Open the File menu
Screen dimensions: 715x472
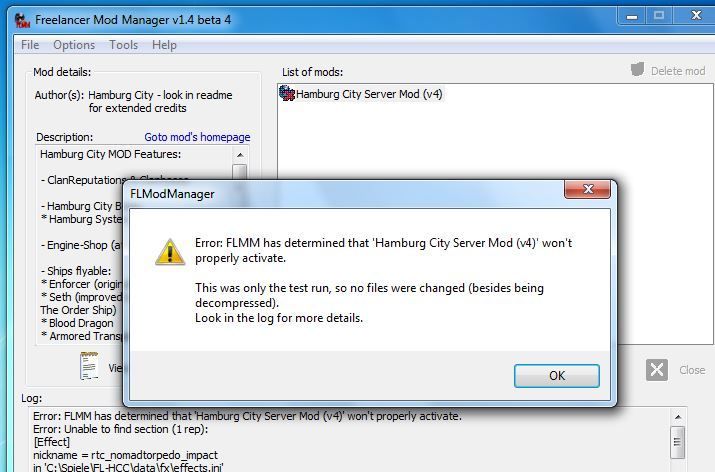[x=30, y=45]
